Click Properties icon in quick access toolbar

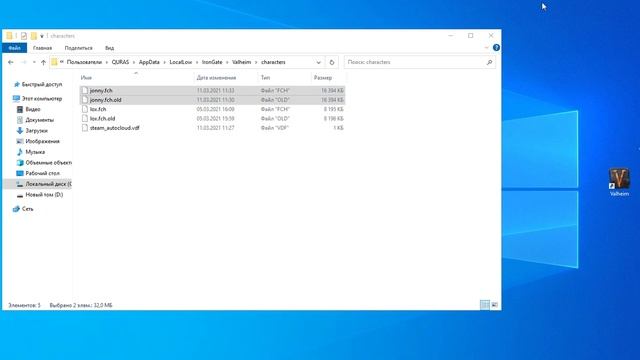pos(24,36)
